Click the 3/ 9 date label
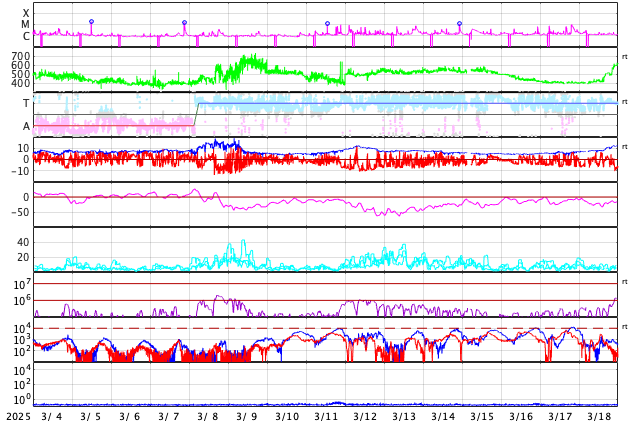Viewport: 634px width, 424px height. tap(247, 416)
